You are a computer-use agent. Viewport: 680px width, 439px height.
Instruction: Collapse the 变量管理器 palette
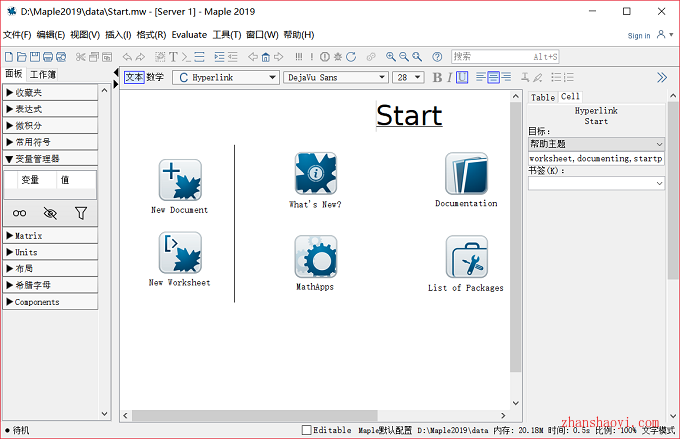click(50, 159)
